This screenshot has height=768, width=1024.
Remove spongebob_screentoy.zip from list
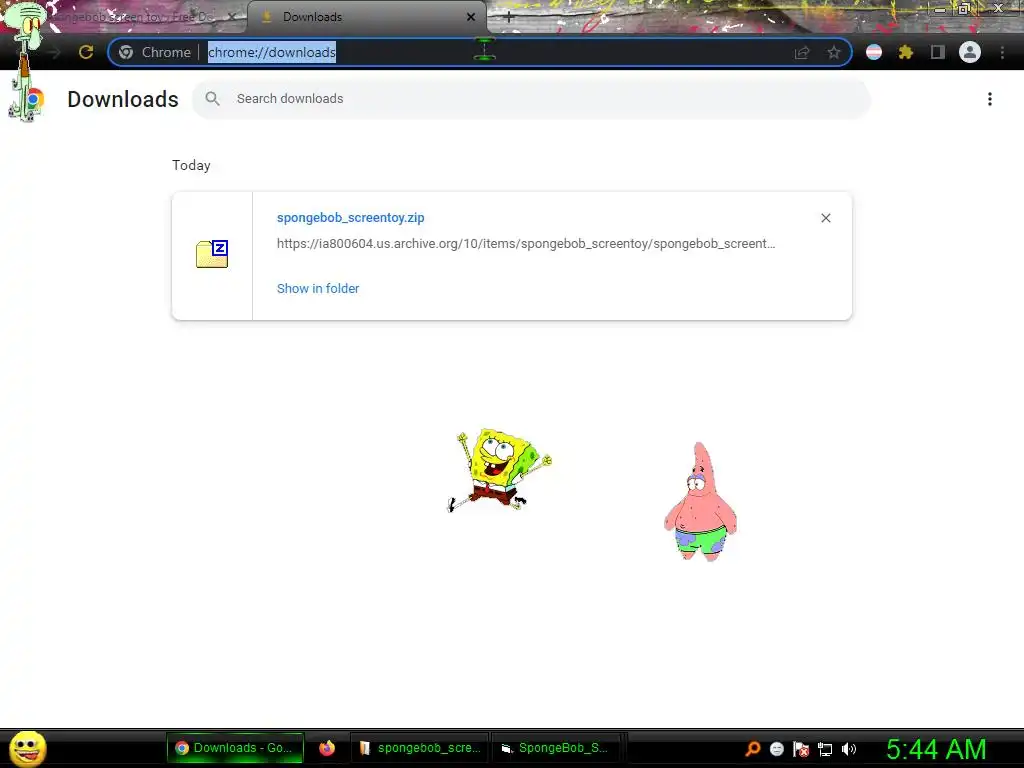coord(826,218)
